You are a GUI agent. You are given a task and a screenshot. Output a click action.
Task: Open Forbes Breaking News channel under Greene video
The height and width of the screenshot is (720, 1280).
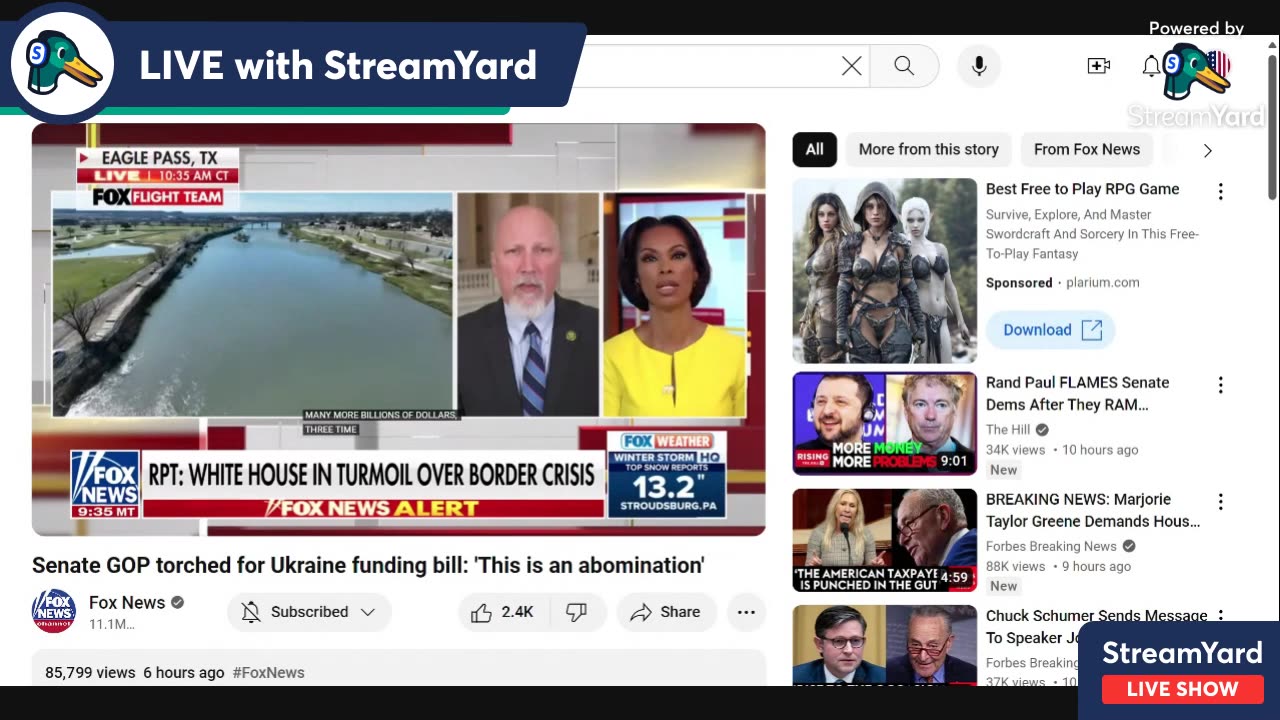pos(1051,546)
